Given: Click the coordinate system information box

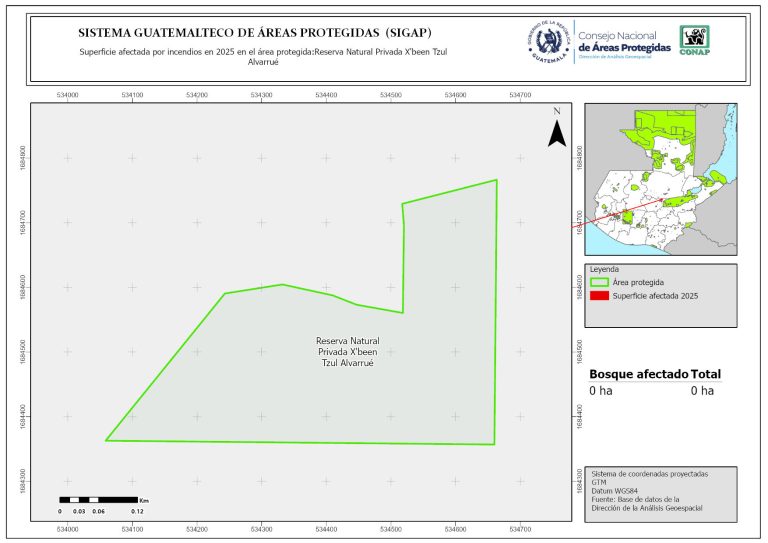Looking at the screenshot, I should pos(661,492).
